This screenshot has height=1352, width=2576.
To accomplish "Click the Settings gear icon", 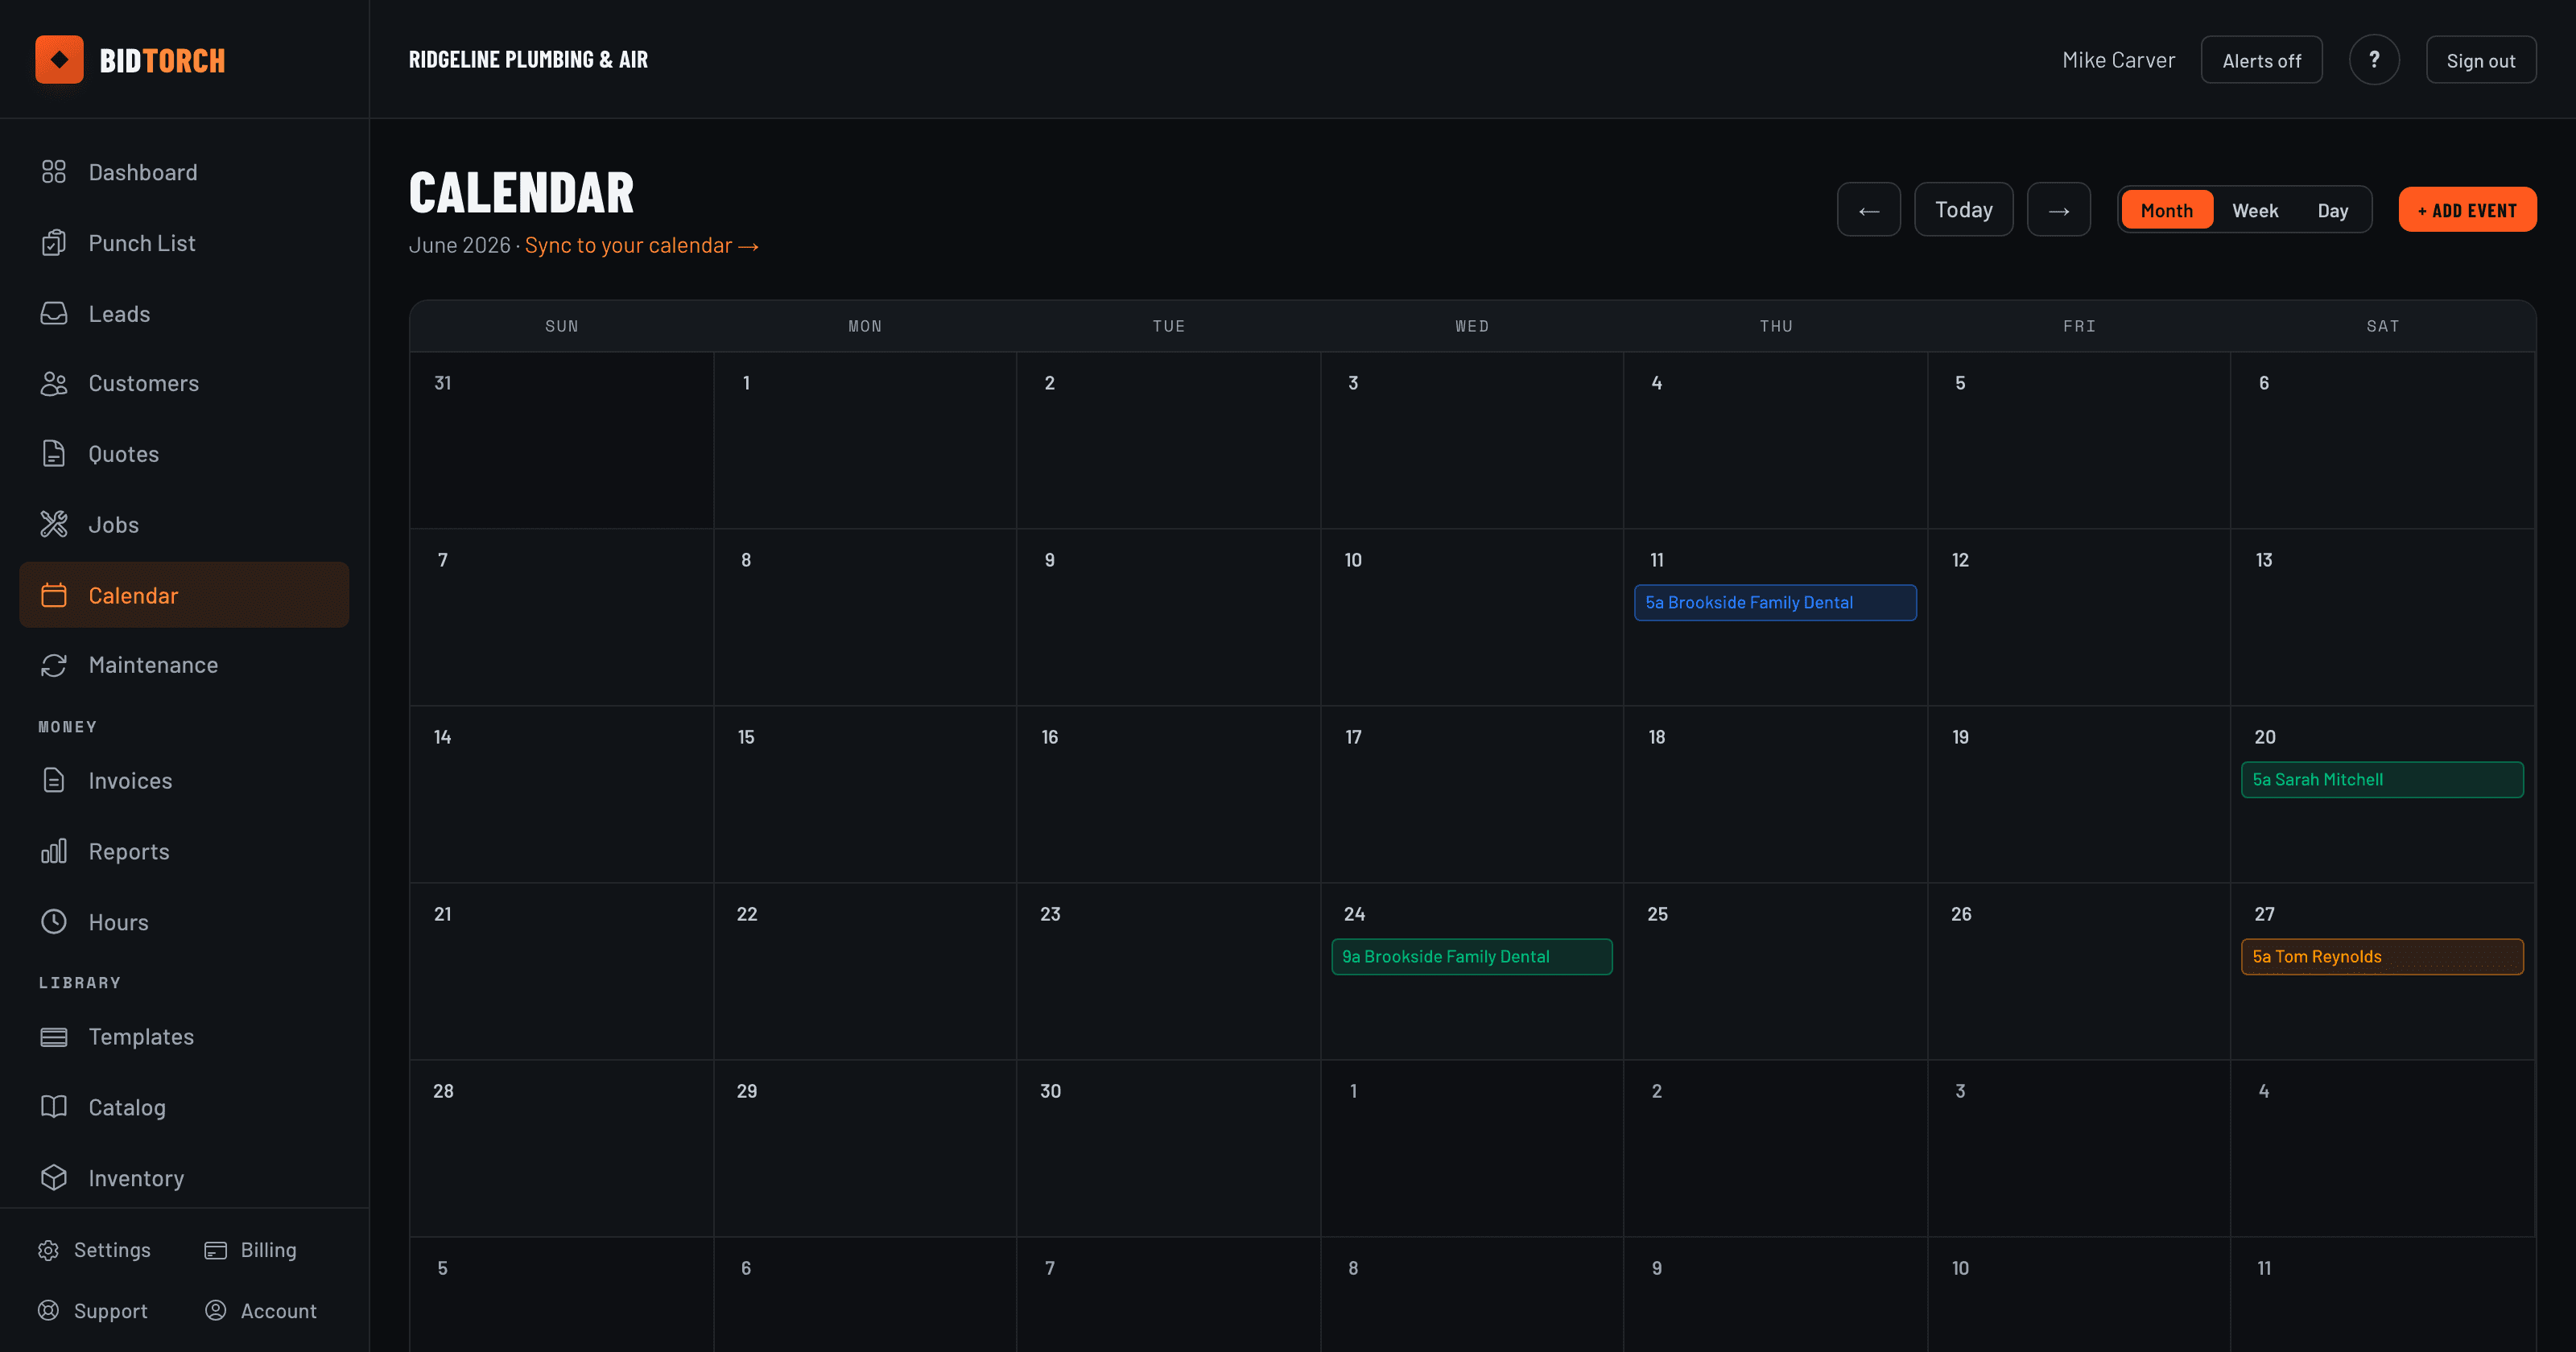I will click(48, 1250).
